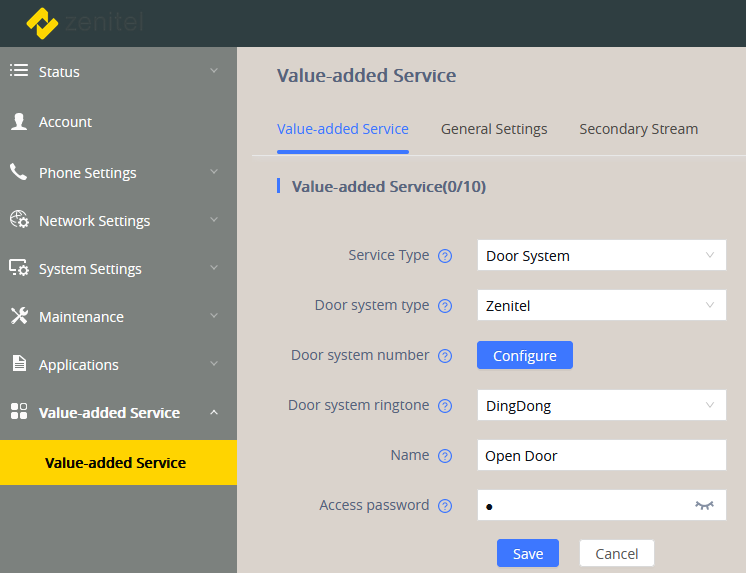The width and height of the screenshot is (746, 573).
Task: Switch to the General Settings tab
Action: [x=494, y=129]
